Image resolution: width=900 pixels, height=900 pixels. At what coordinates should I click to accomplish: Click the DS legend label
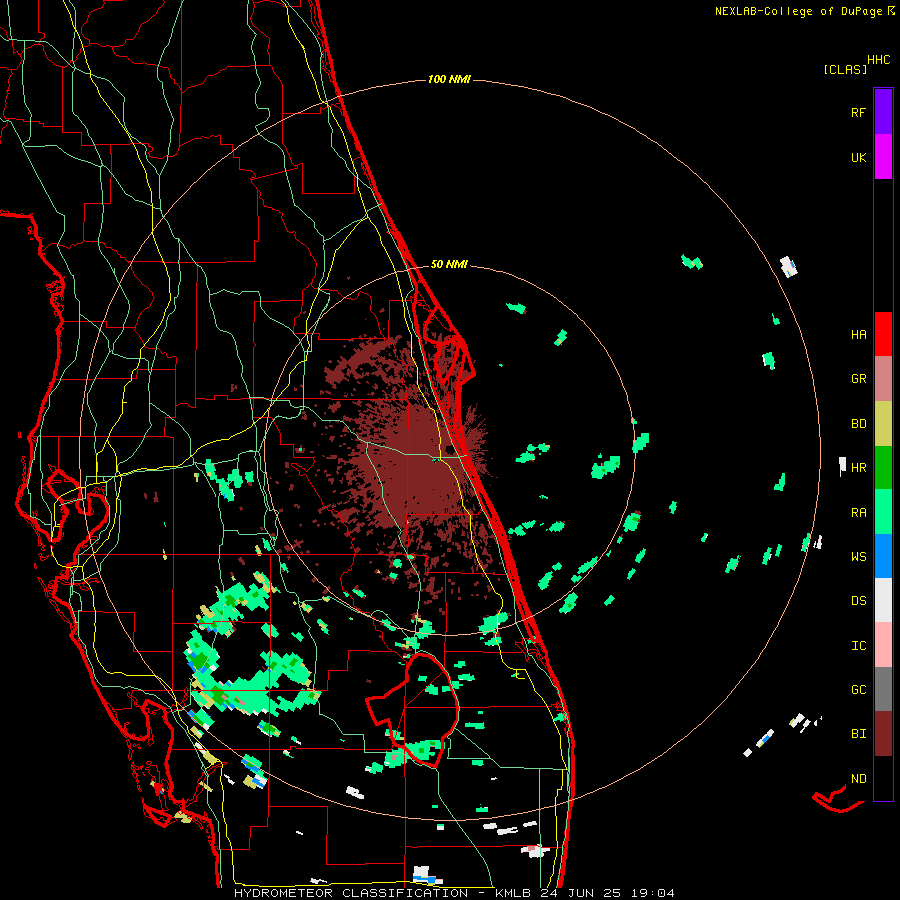858,601
